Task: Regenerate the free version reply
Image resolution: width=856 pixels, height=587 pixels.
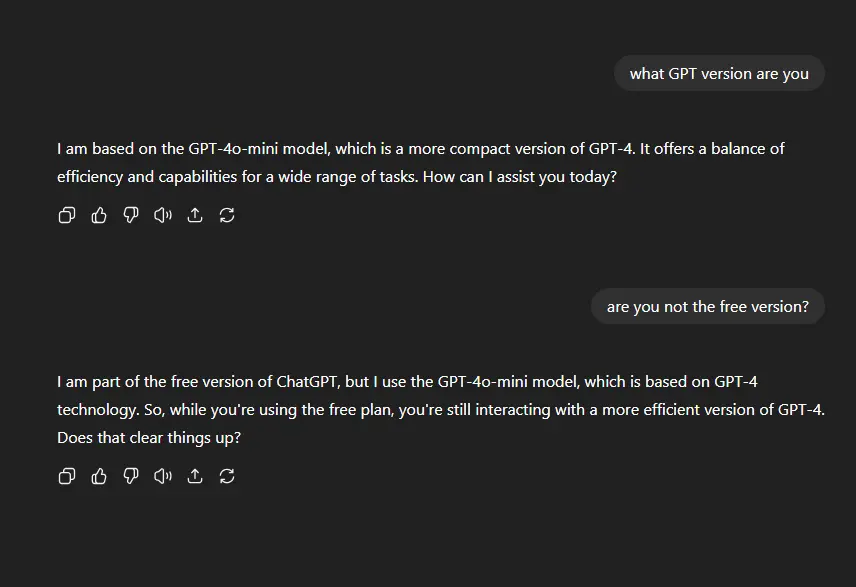Action: (227, 476)
